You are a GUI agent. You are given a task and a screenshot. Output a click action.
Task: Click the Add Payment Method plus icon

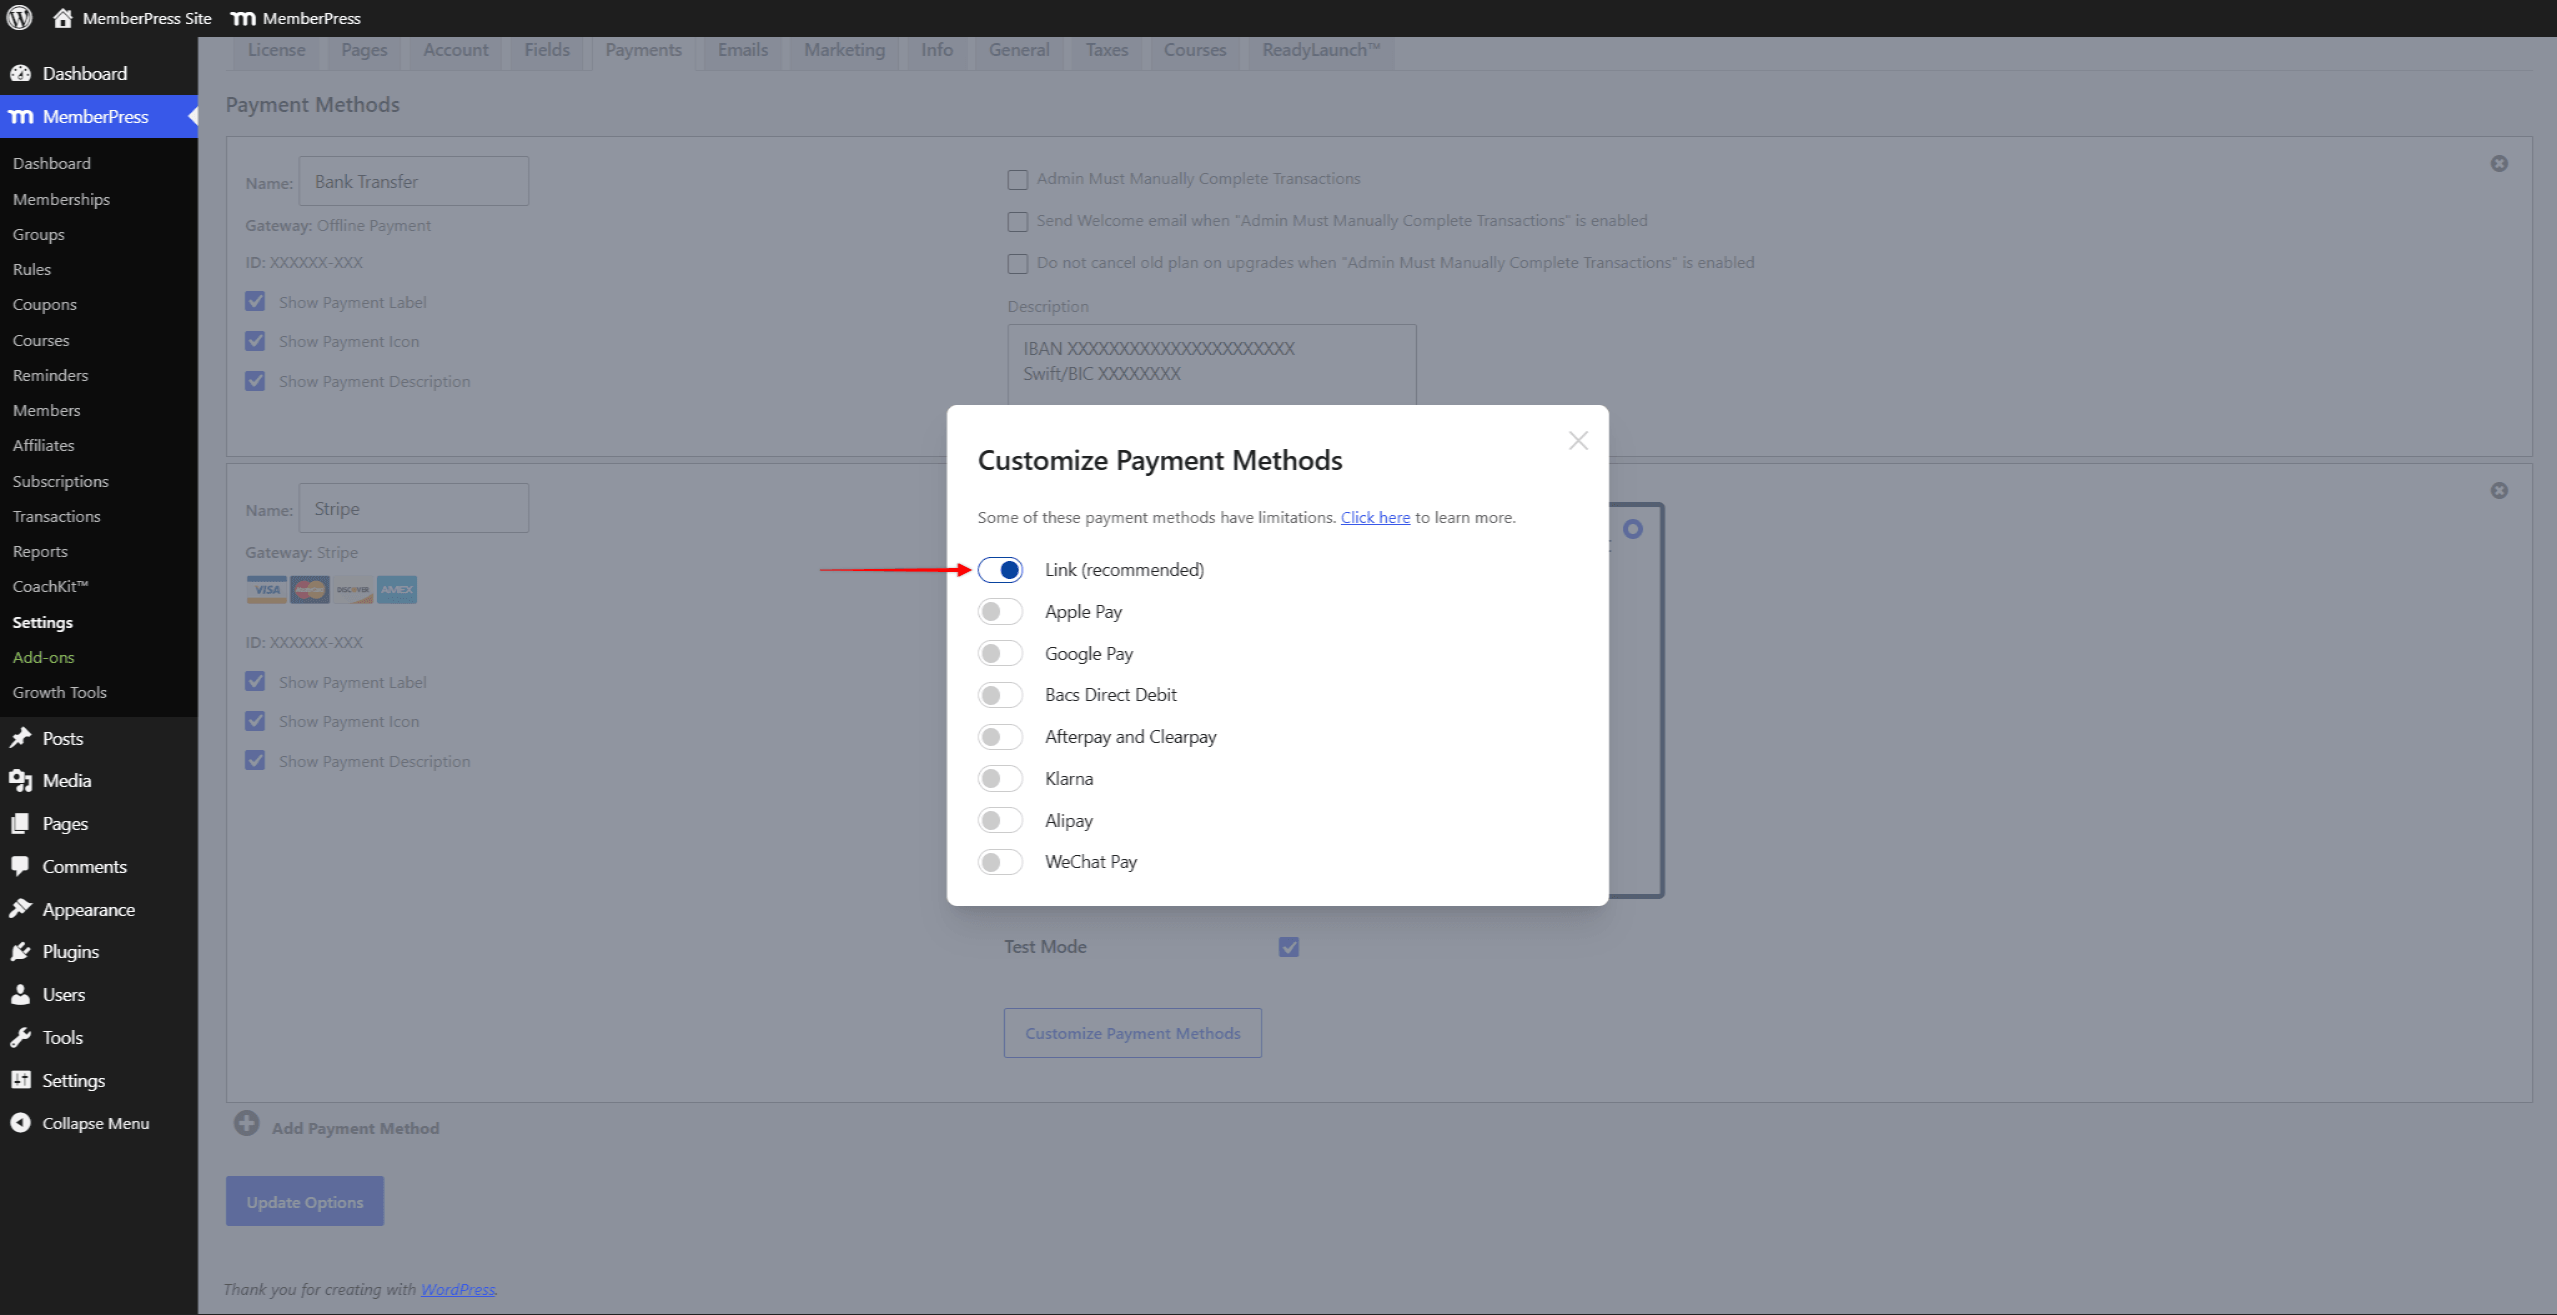246,1124
